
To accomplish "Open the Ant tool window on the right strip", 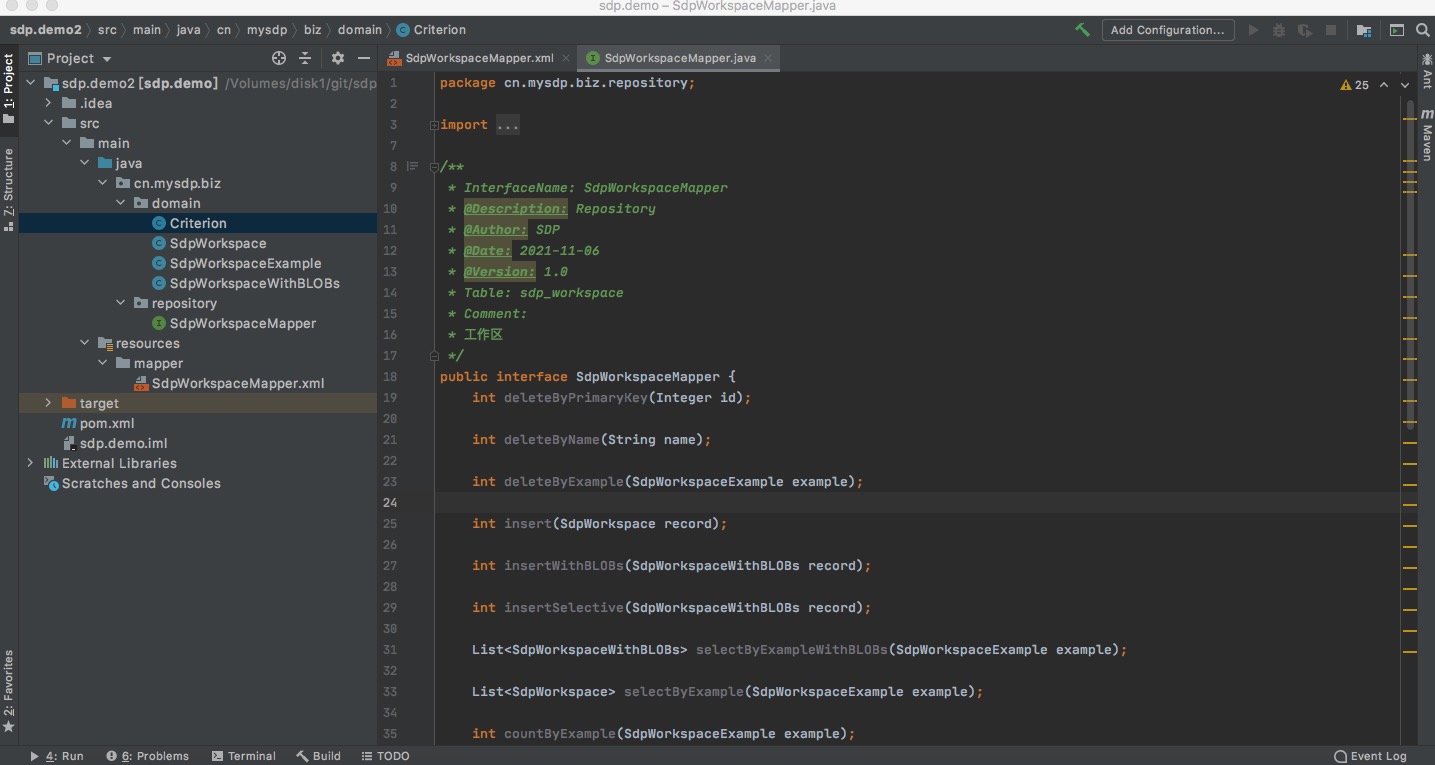I will [1427, 70].
